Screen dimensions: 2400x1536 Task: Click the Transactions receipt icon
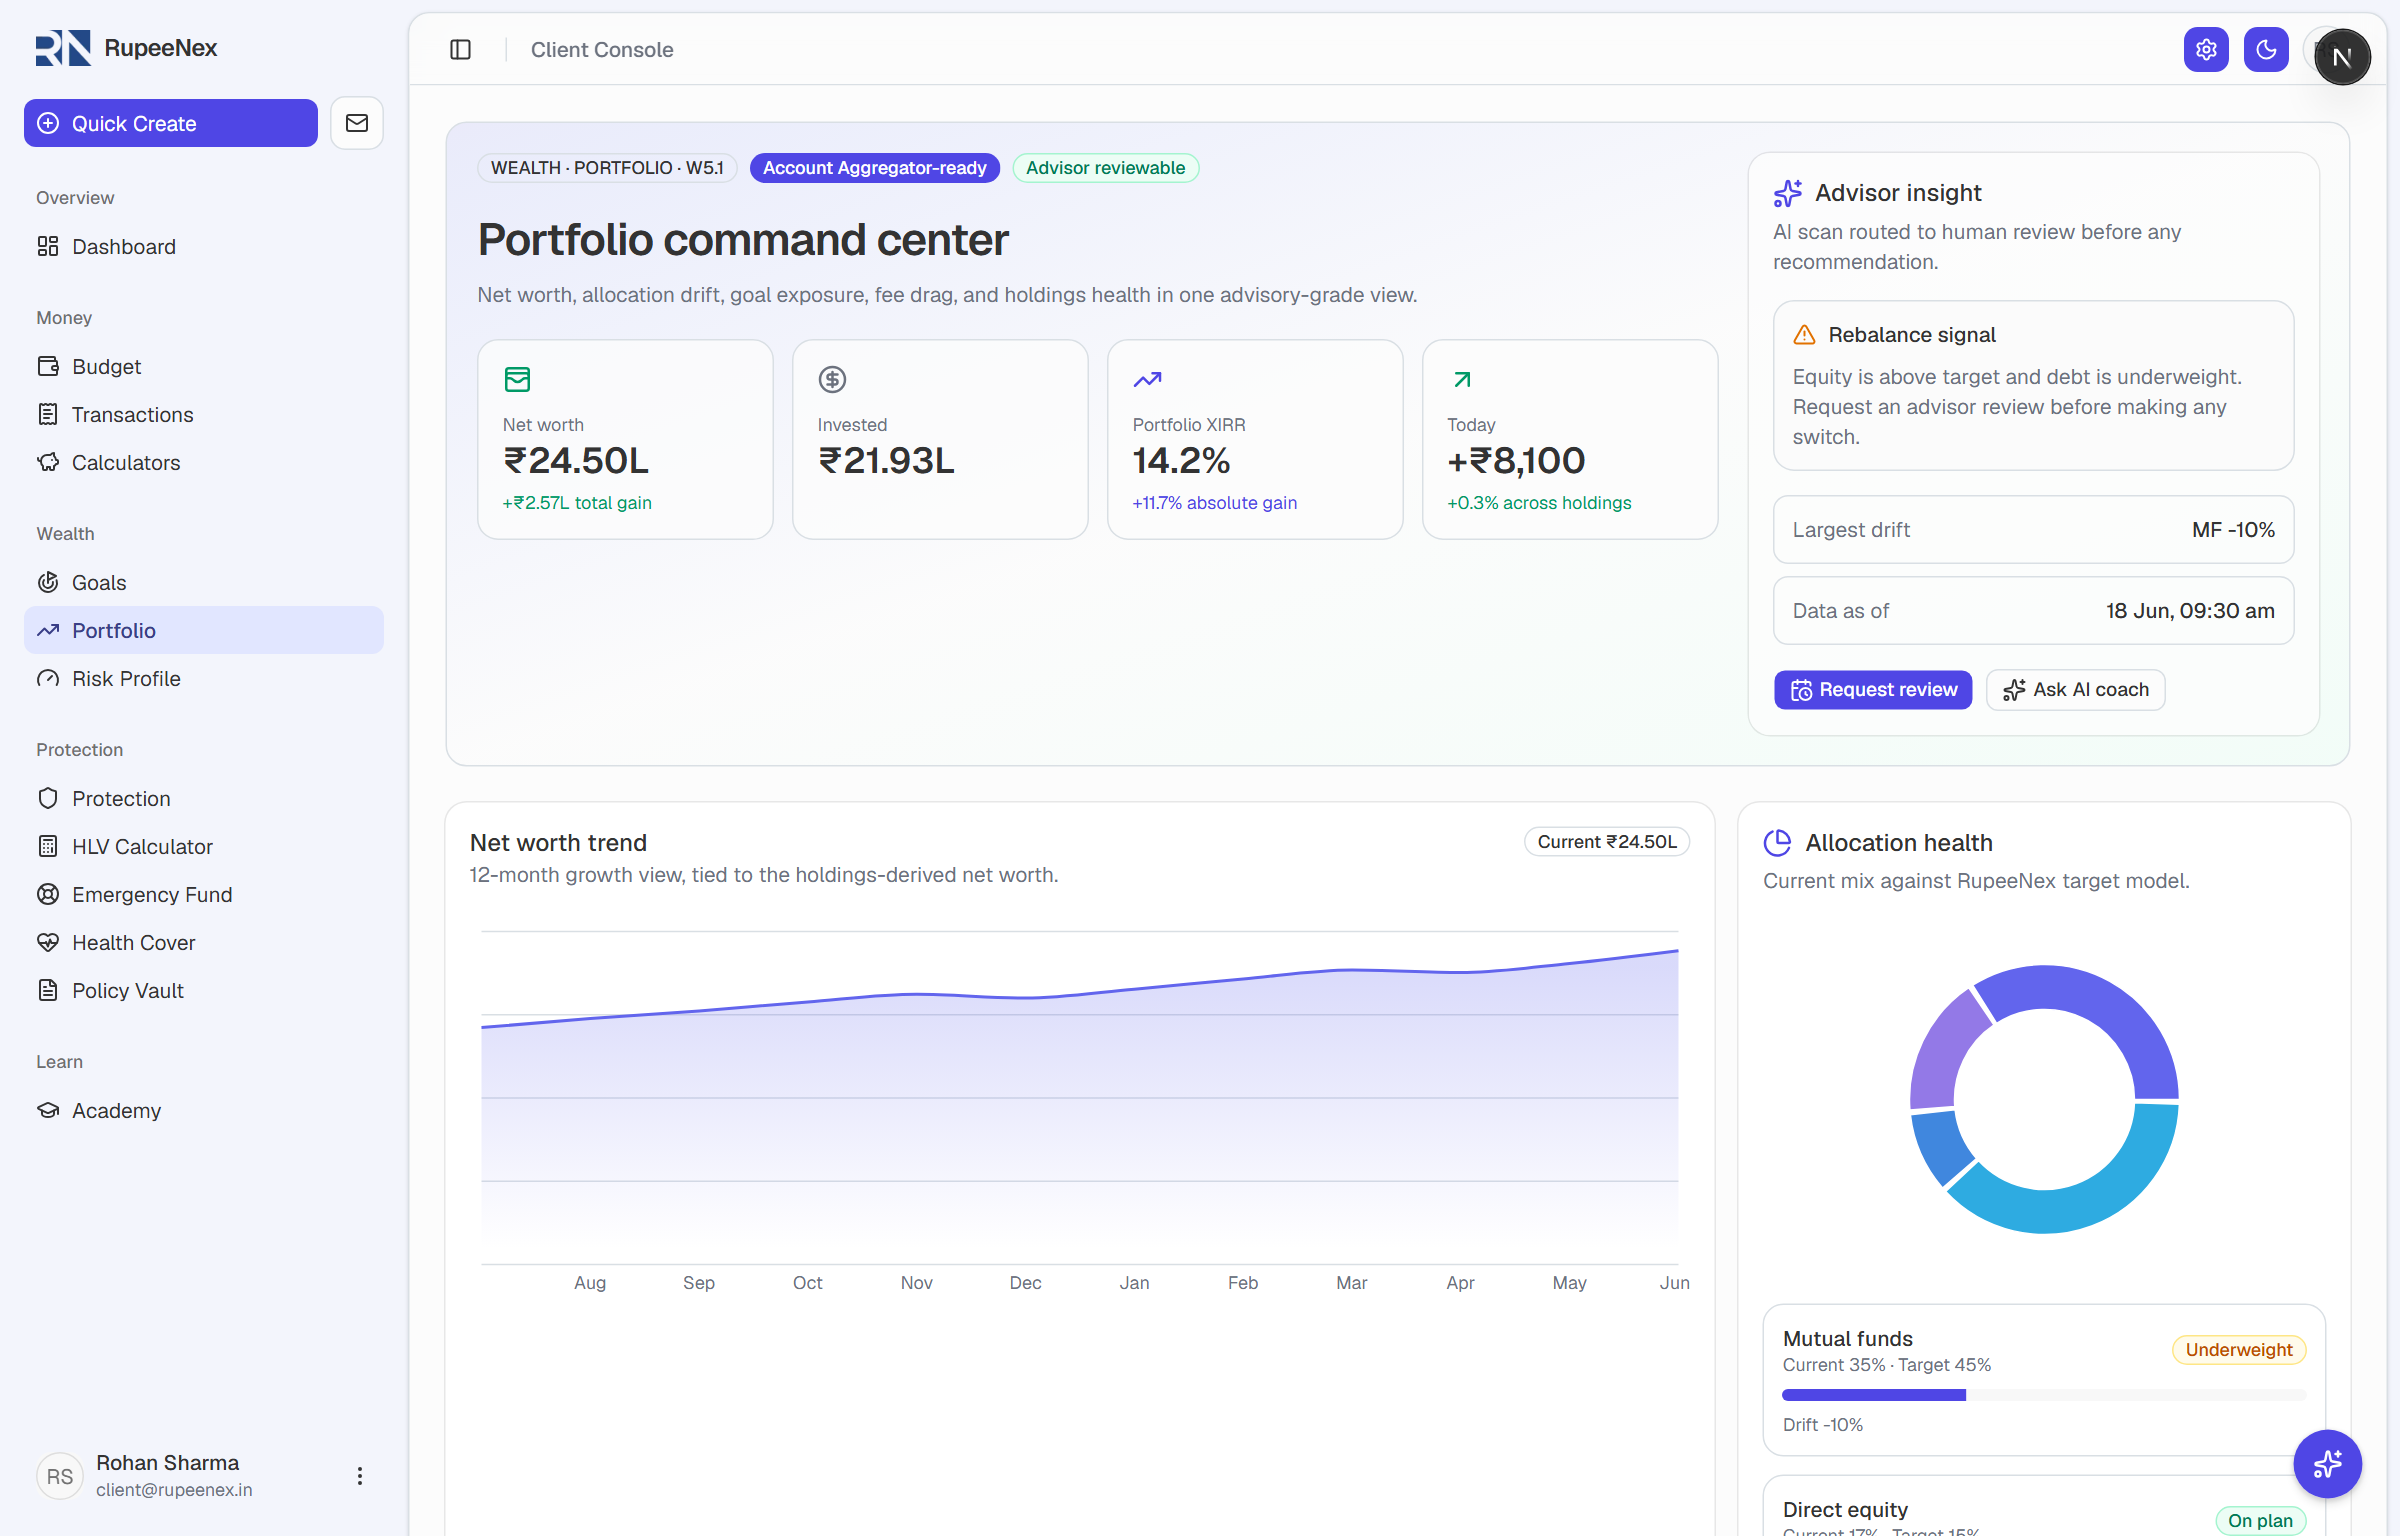48,414
